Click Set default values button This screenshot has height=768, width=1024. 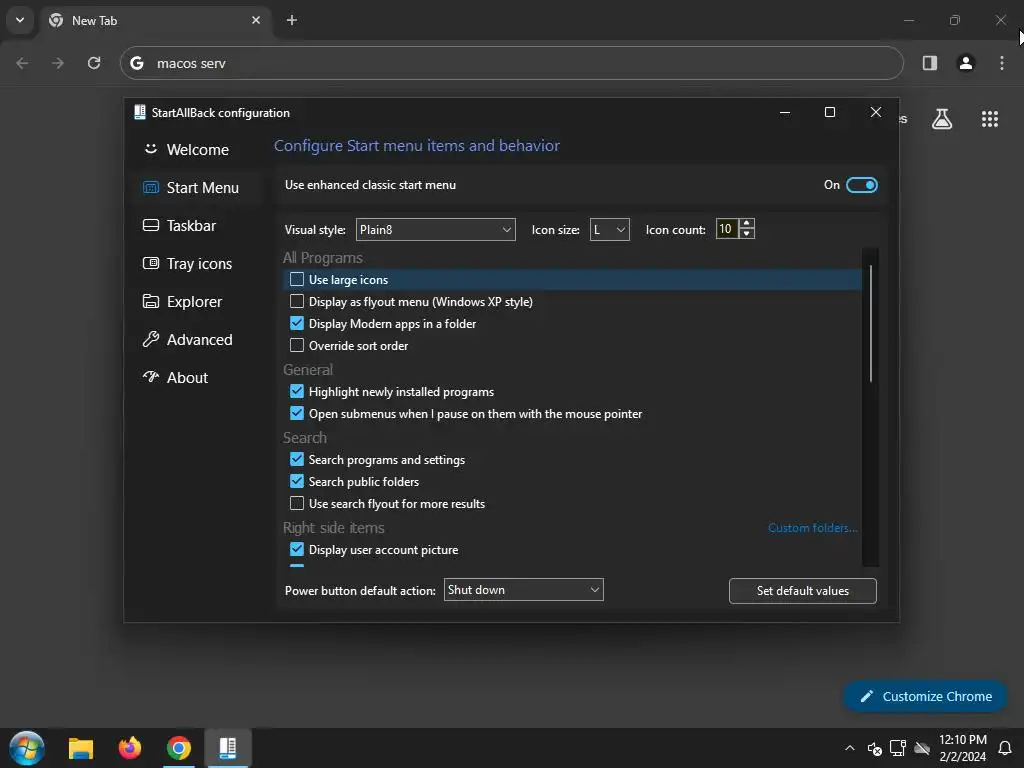(x=803, y=591)
